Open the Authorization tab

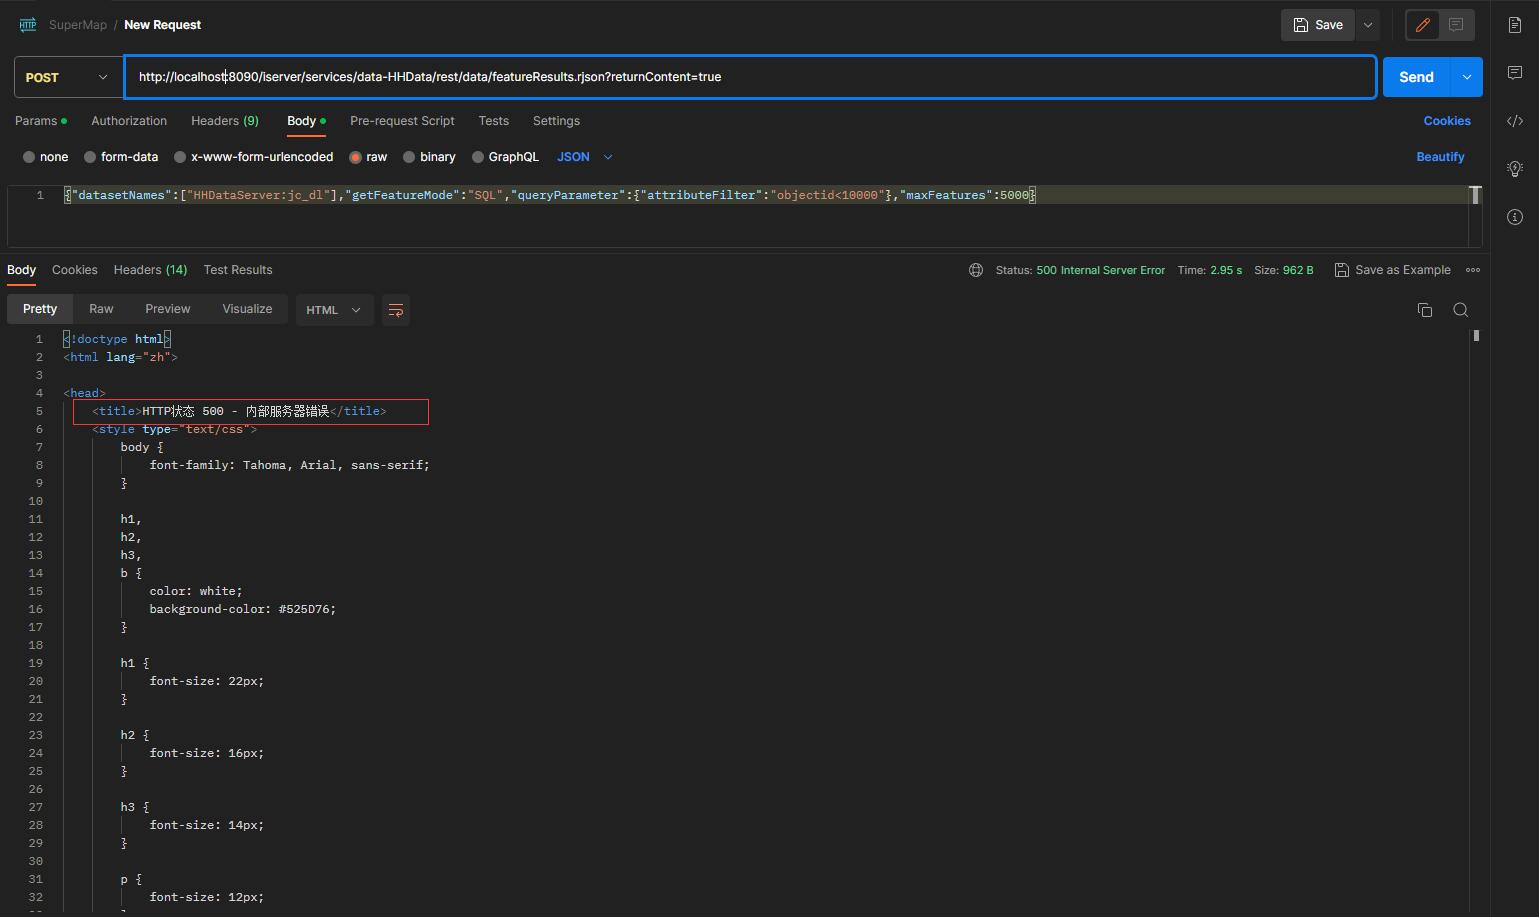click(x=129, y=121)
